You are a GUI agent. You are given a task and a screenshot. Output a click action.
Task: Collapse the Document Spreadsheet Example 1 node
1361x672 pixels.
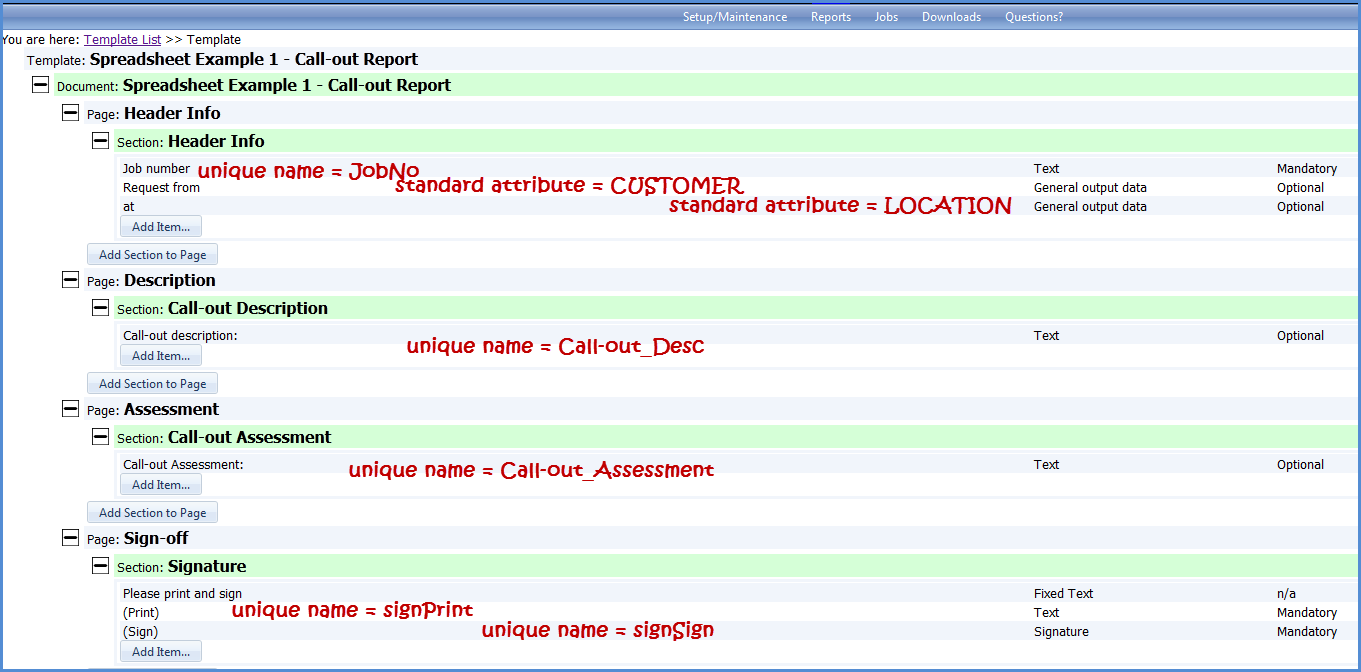coord(40,85)
